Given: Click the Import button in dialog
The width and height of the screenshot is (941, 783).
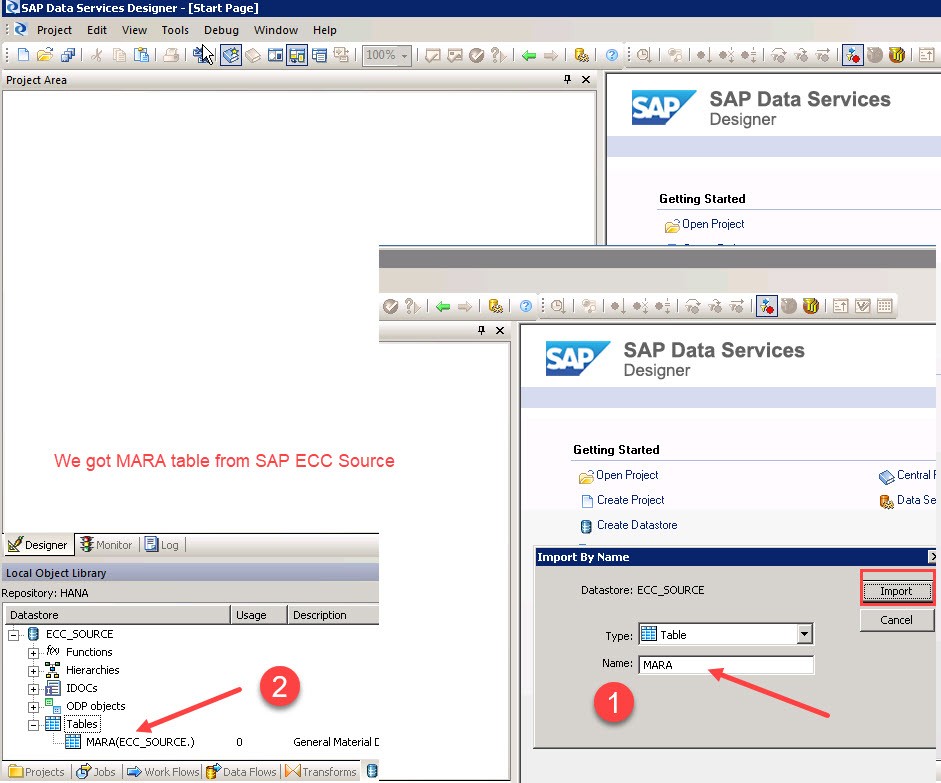Looking at the screenshot, I should tap(897, 591).
